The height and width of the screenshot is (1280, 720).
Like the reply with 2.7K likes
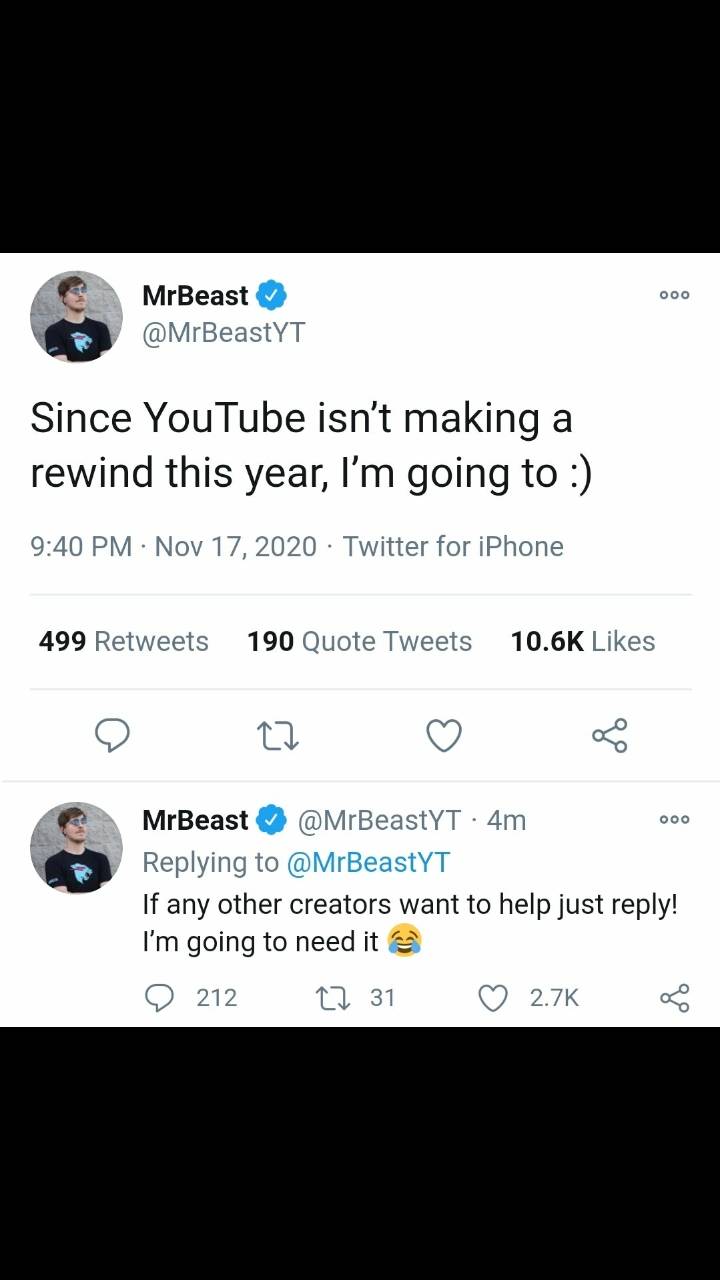tap(493, 997)
